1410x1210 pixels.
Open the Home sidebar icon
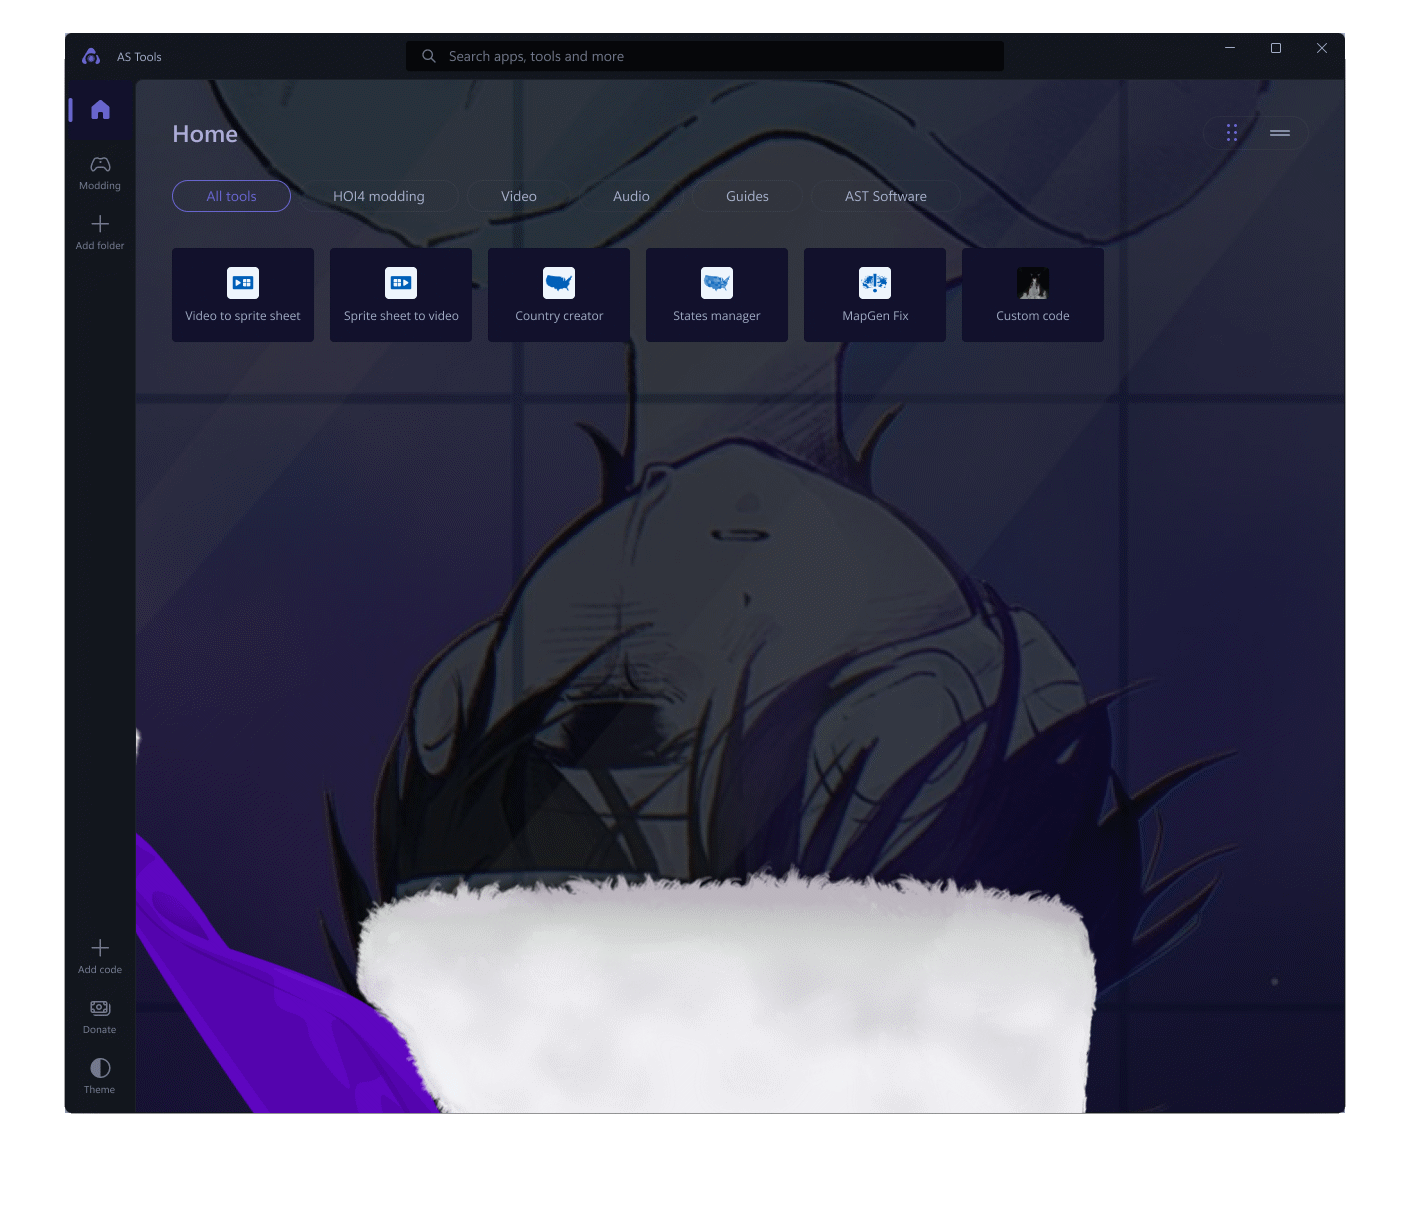100,110
